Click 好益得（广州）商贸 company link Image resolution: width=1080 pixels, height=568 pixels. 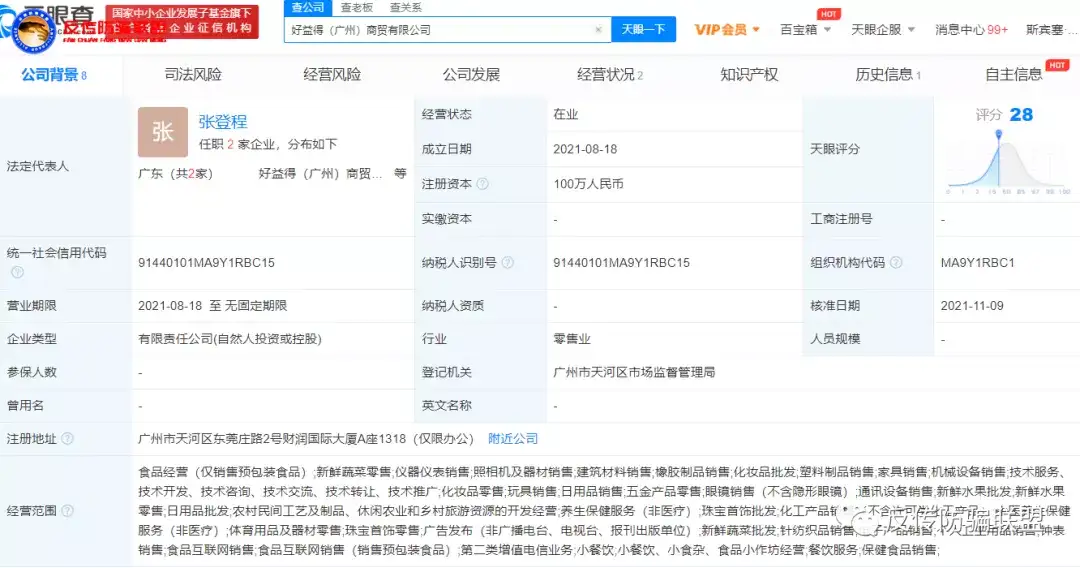[320, 173]
